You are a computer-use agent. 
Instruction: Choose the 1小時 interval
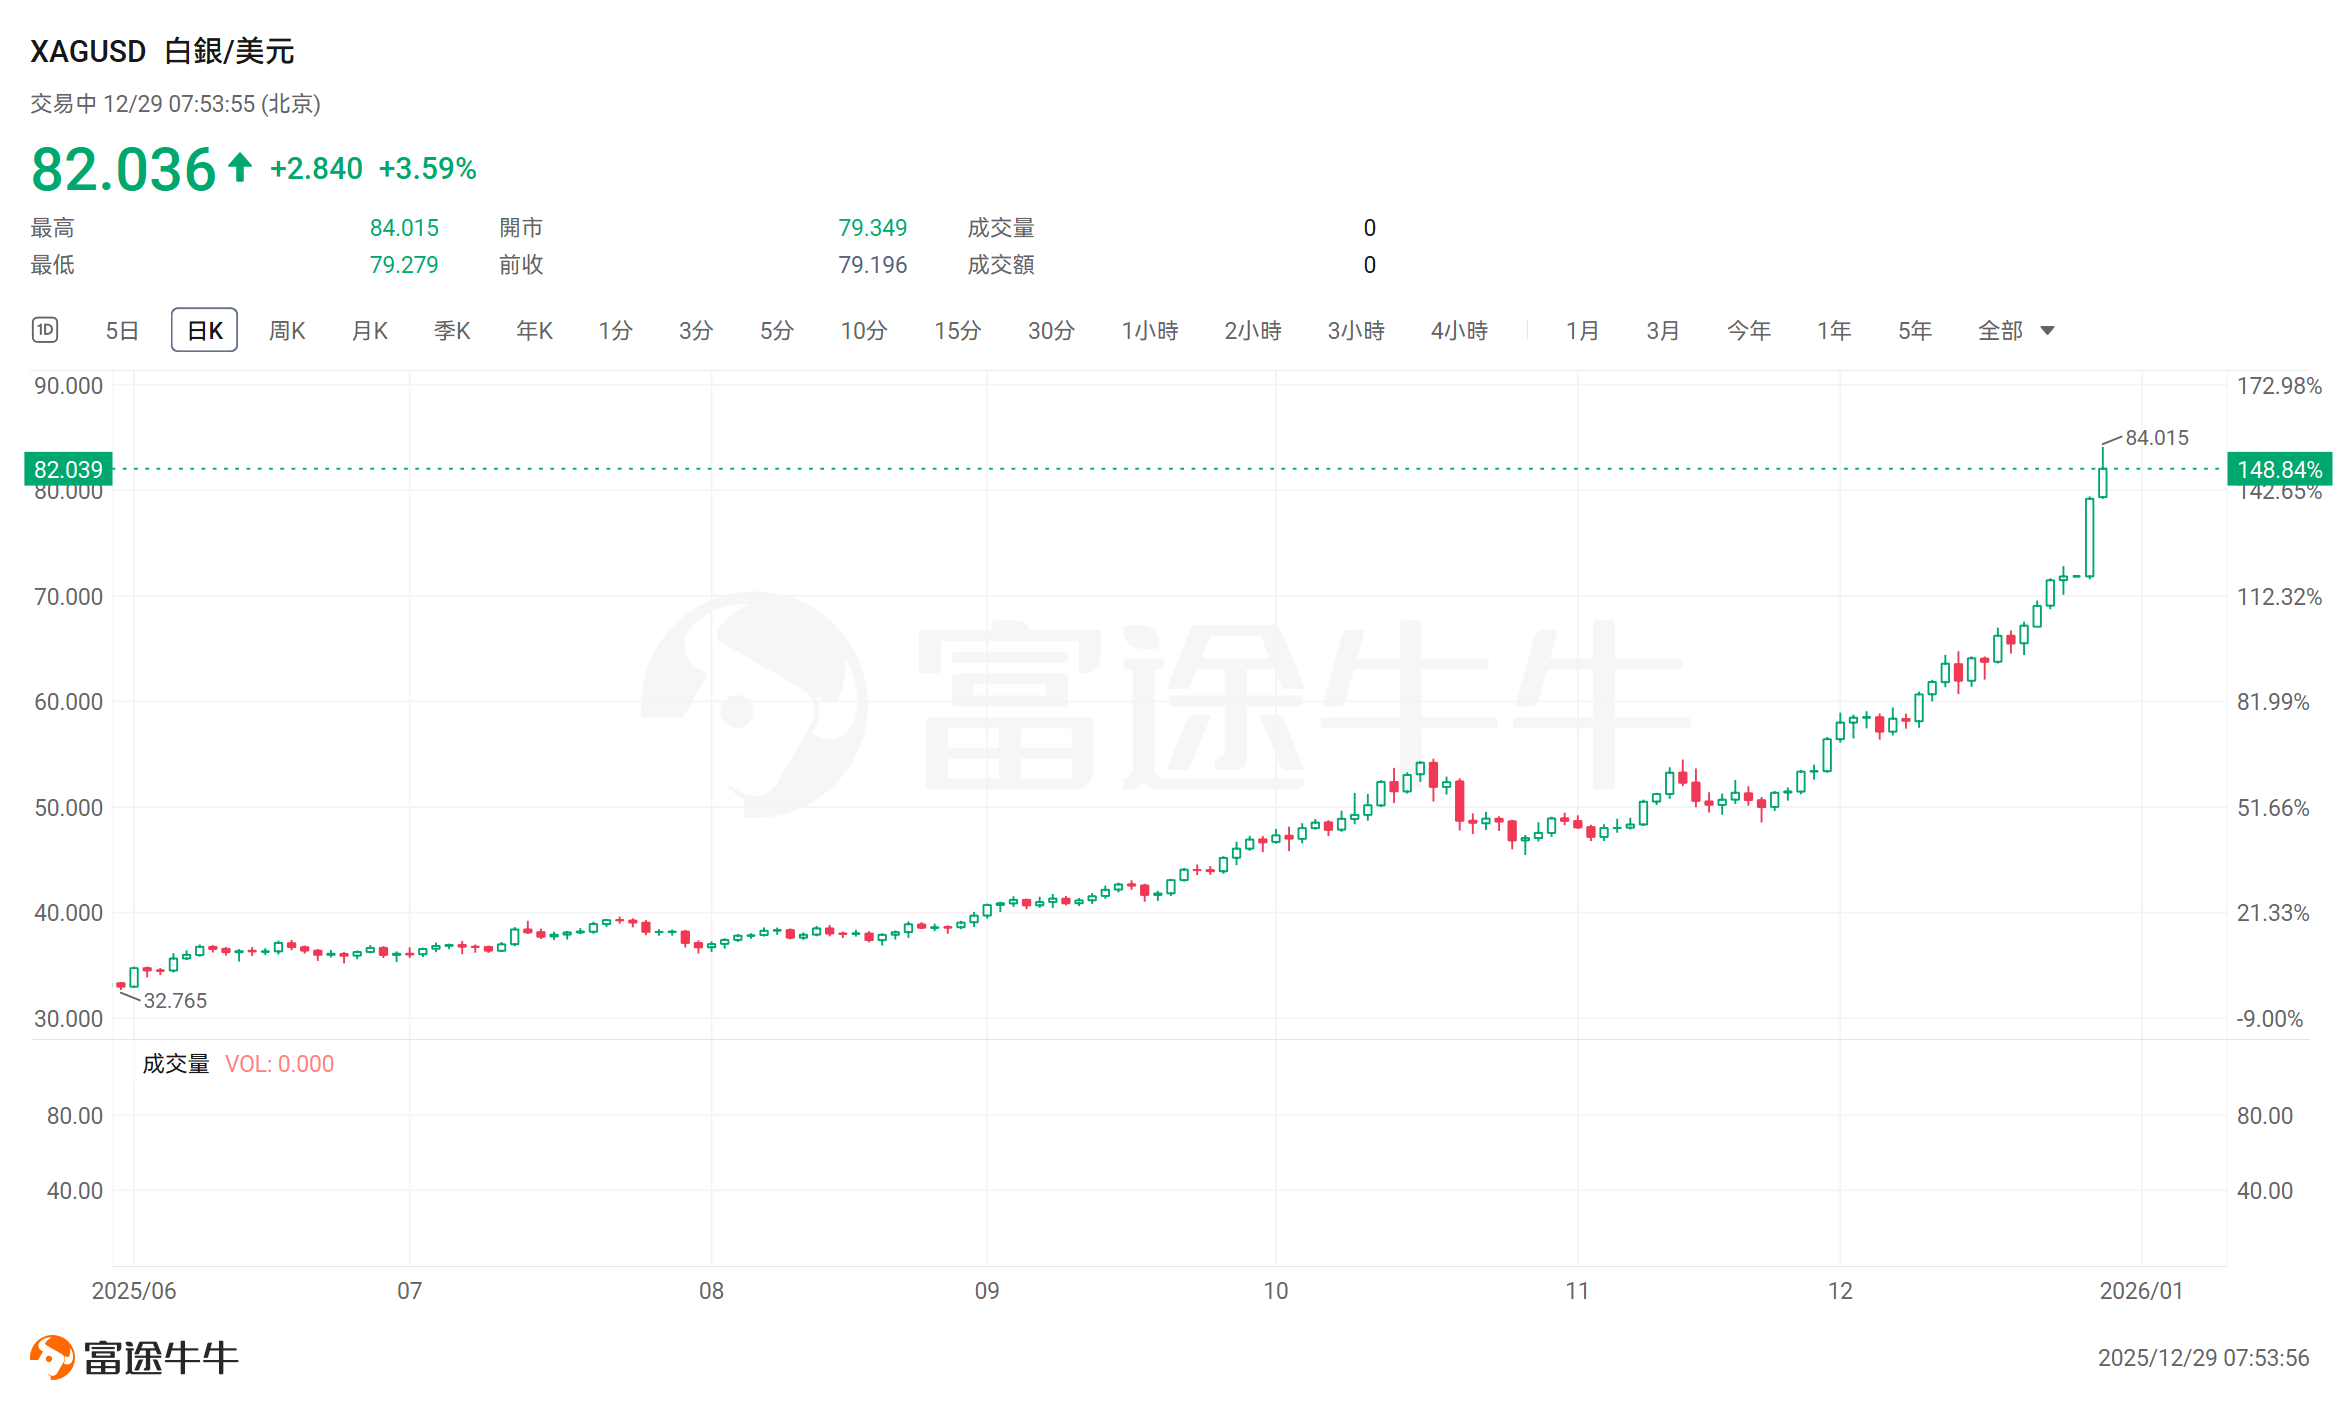pyautogui.click(x=1149, y=330)
